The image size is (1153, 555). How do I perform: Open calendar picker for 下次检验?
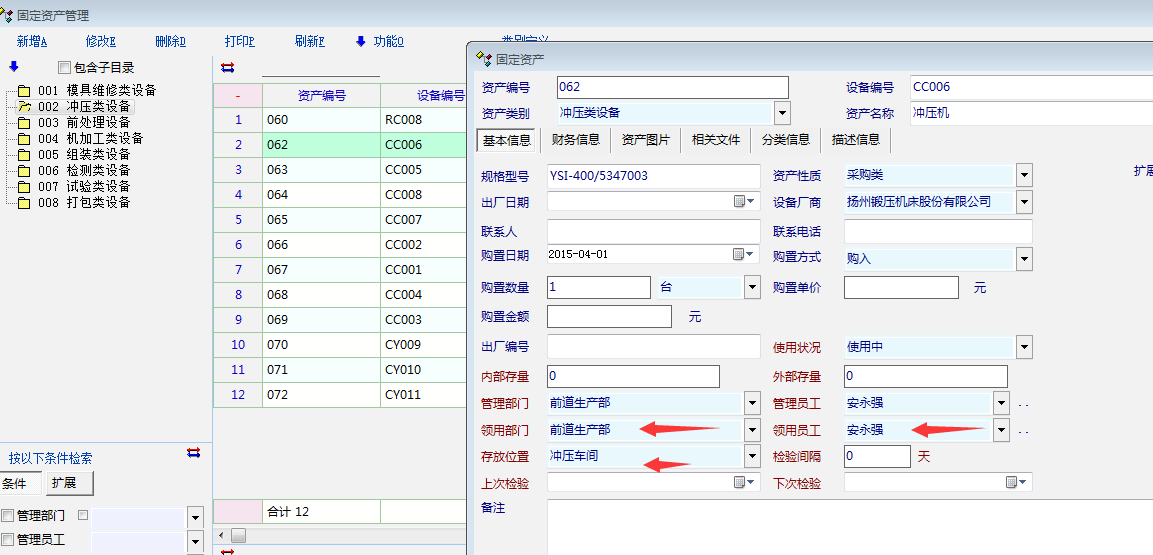pos(1016,482)
